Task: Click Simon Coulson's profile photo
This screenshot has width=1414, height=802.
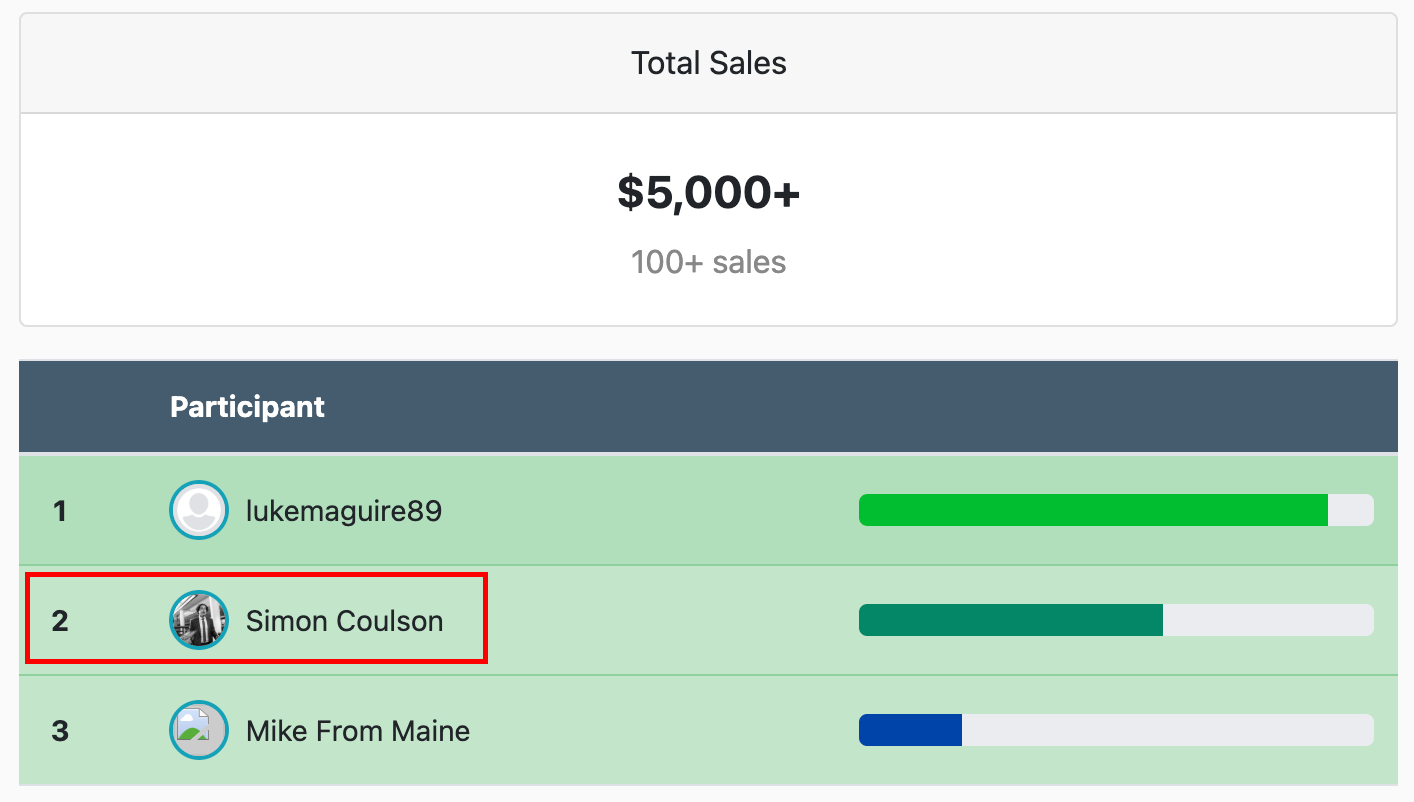Action: 199,621
